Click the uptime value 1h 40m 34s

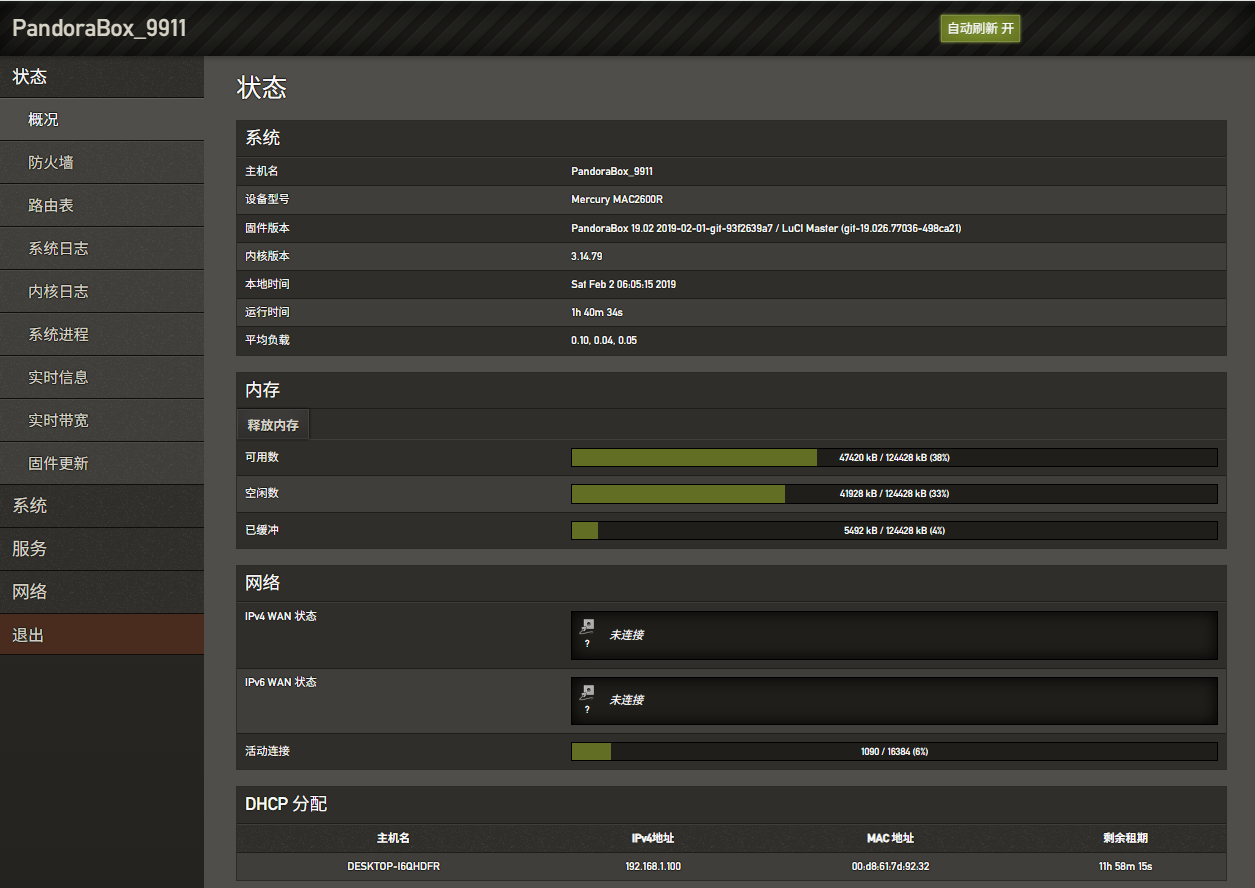597,312
